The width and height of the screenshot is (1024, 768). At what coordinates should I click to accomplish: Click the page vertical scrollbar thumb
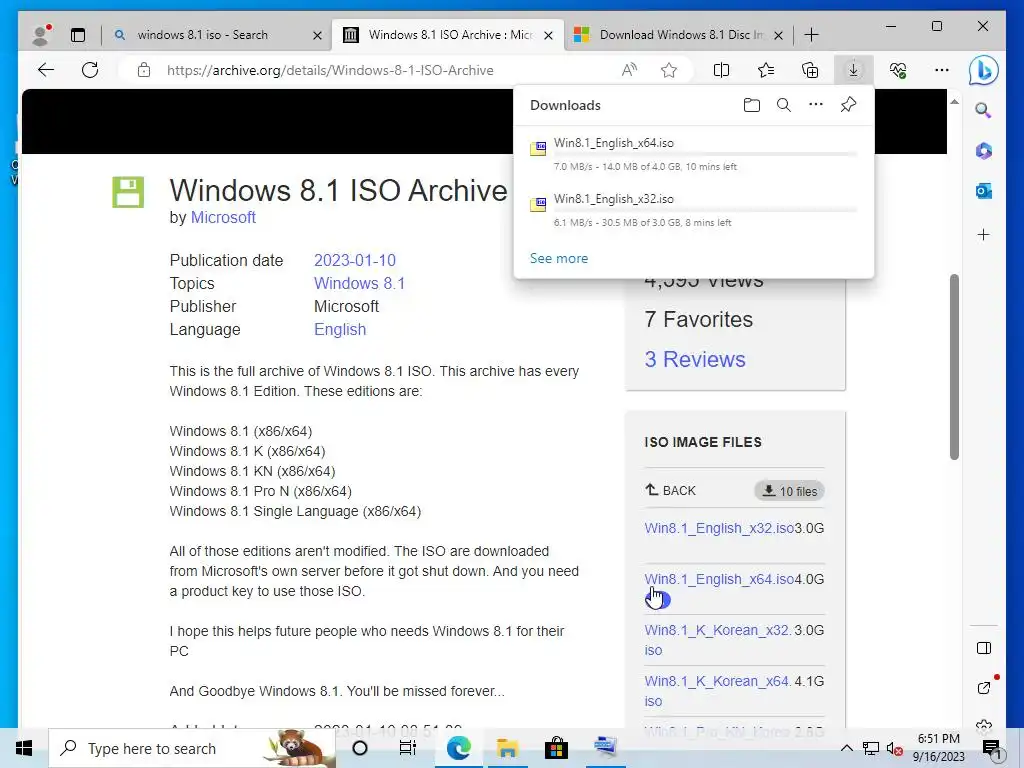point(954,367)
